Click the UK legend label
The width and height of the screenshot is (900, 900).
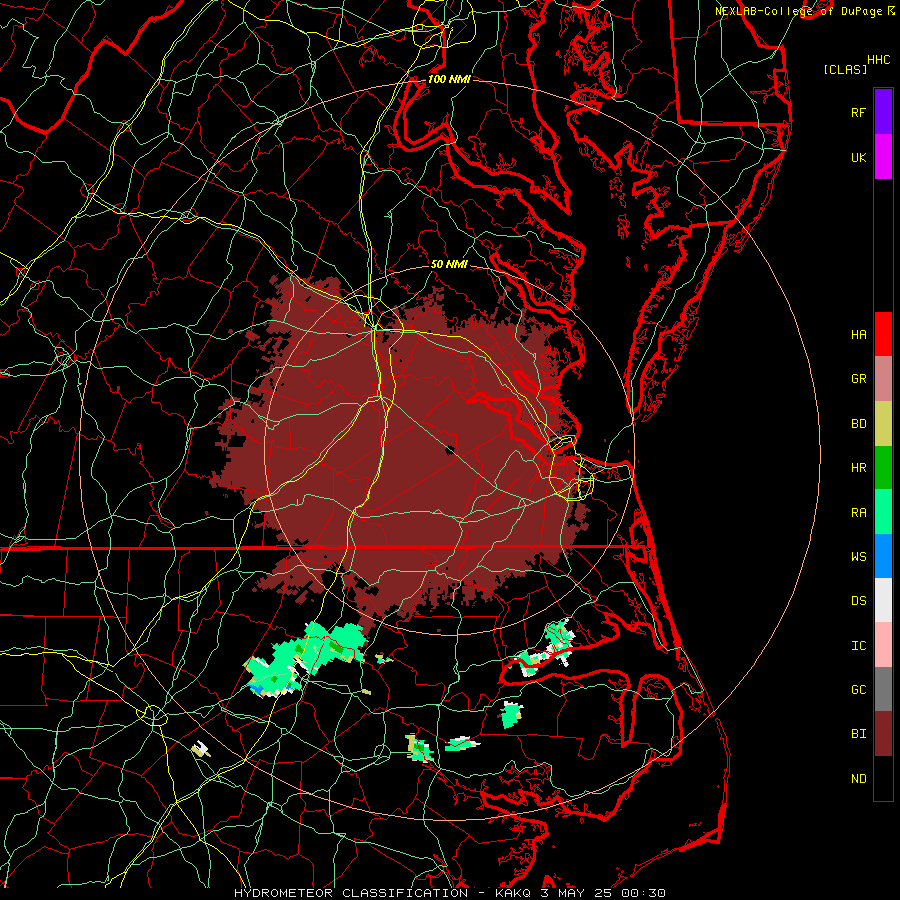858,157
